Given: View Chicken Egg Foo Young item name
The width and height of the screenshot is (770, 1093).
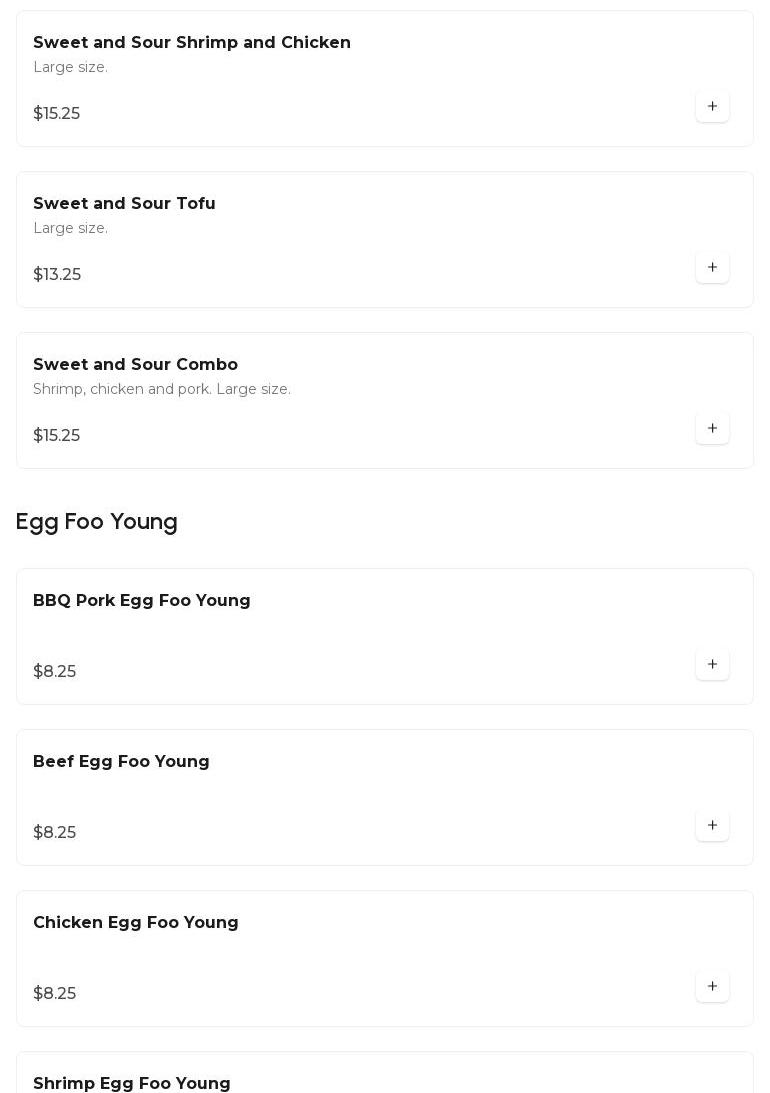Looking at the screenshot, I should click(136, 923).
